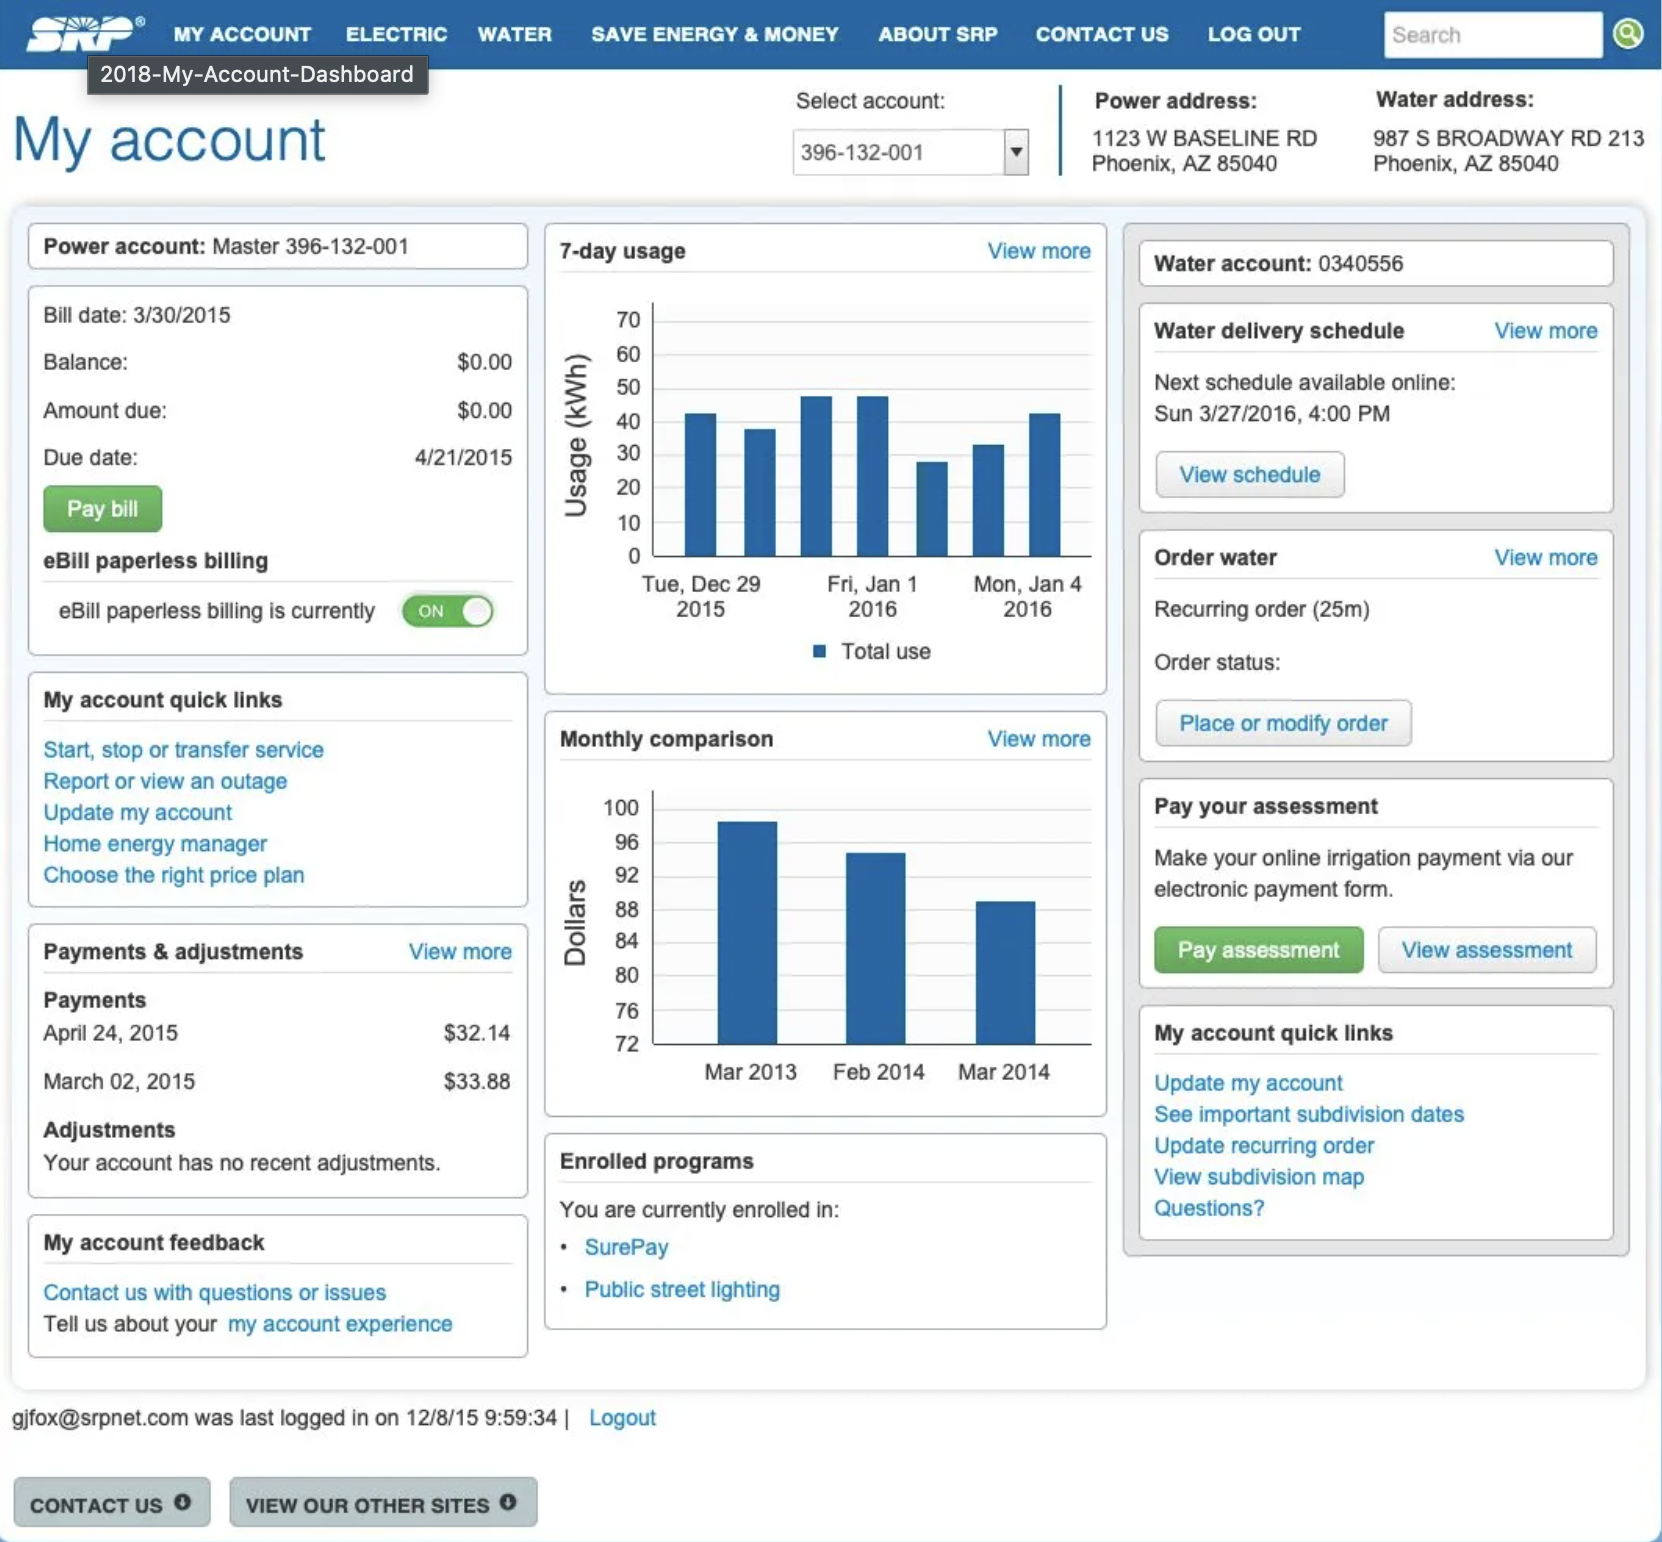Viewport: 1662px width, 1542px height.
Task: Click the Total use legend square
Action: pyautogui.click(x=819, y=652)
